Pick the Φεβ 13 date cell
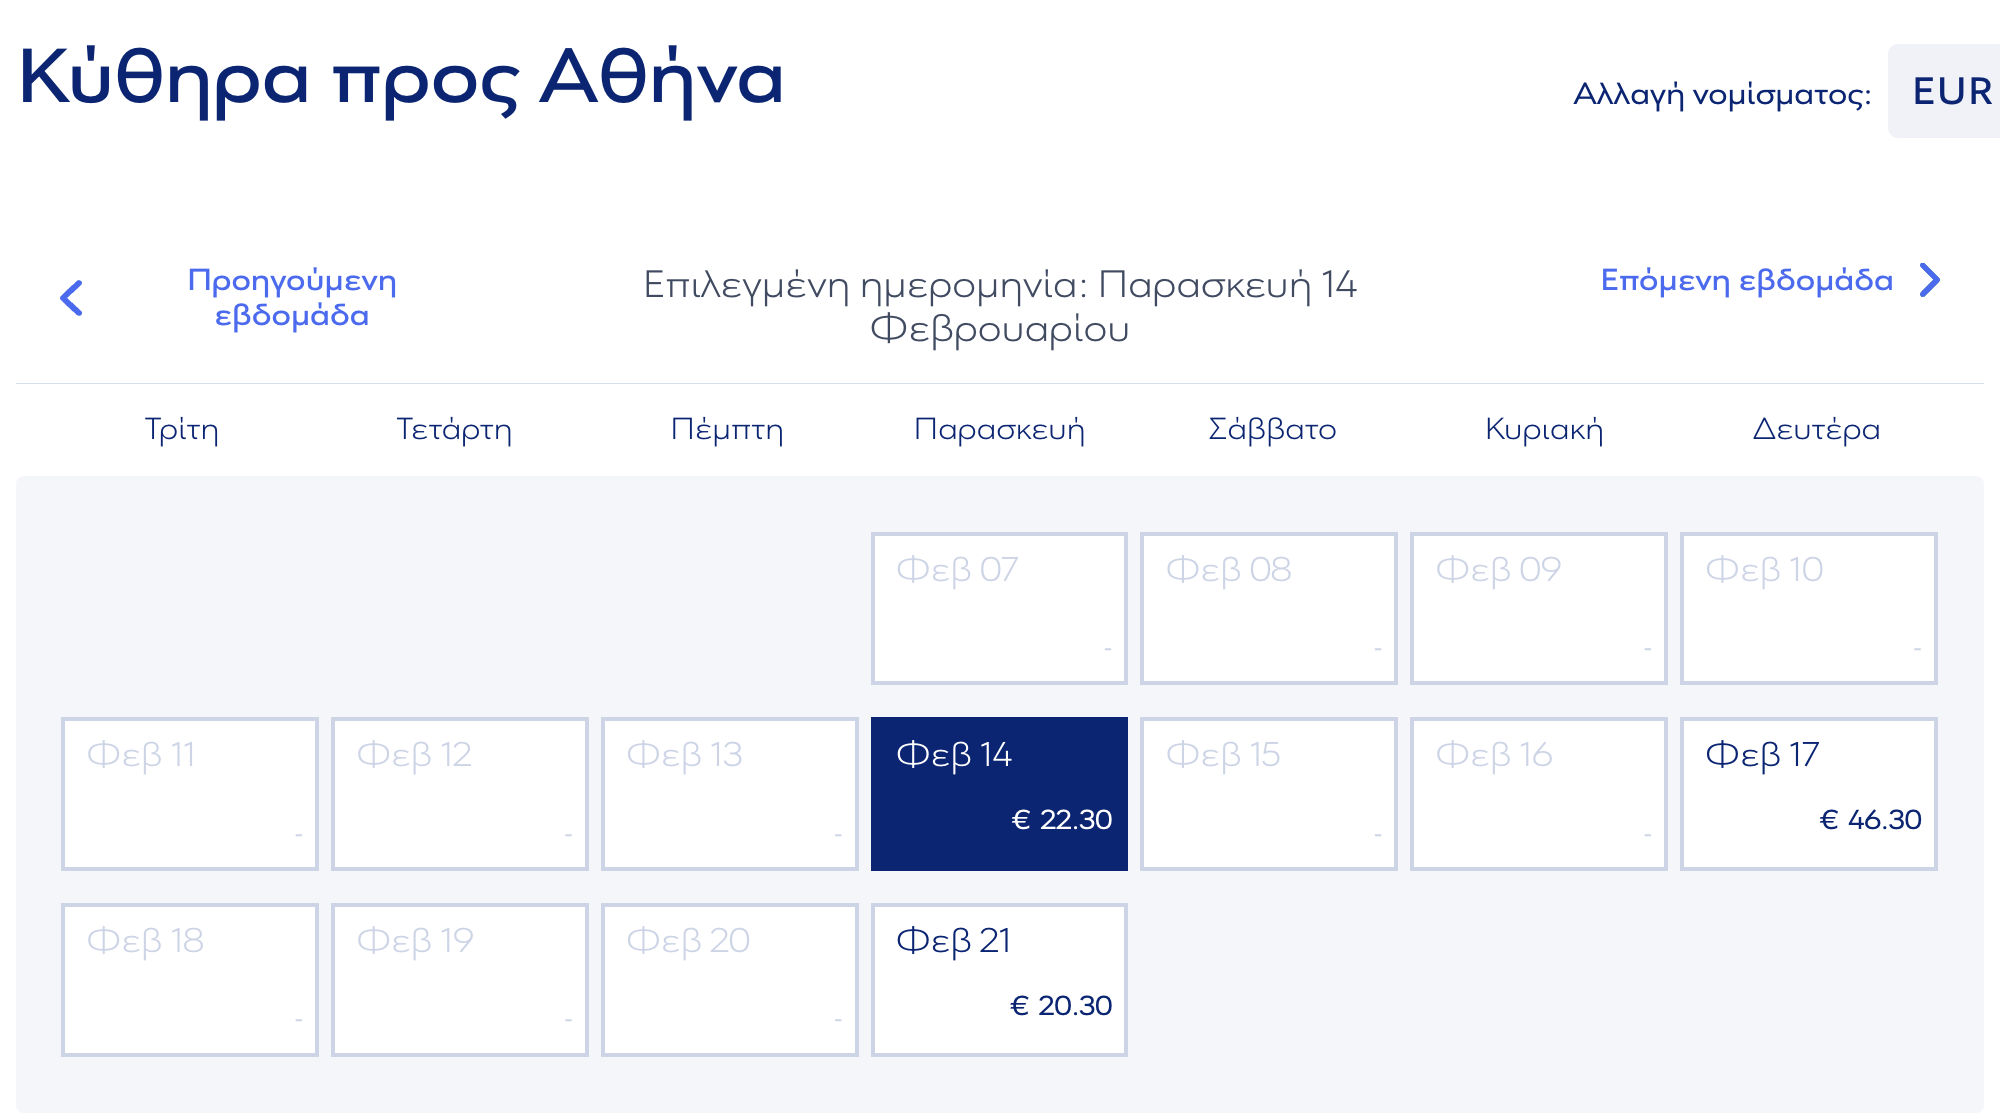 click(x=729, y=793)
